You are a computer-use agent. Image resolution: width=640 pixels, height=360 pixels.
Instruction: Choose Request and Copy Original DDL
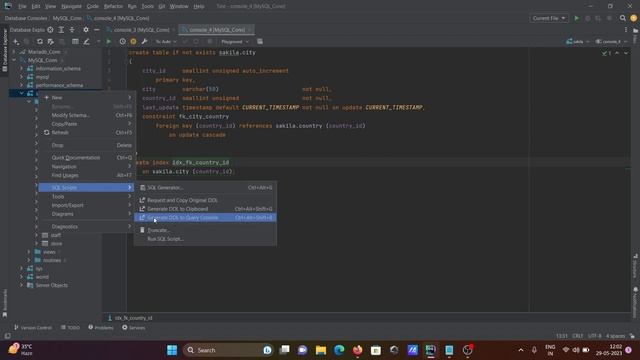tap(205, 200)
